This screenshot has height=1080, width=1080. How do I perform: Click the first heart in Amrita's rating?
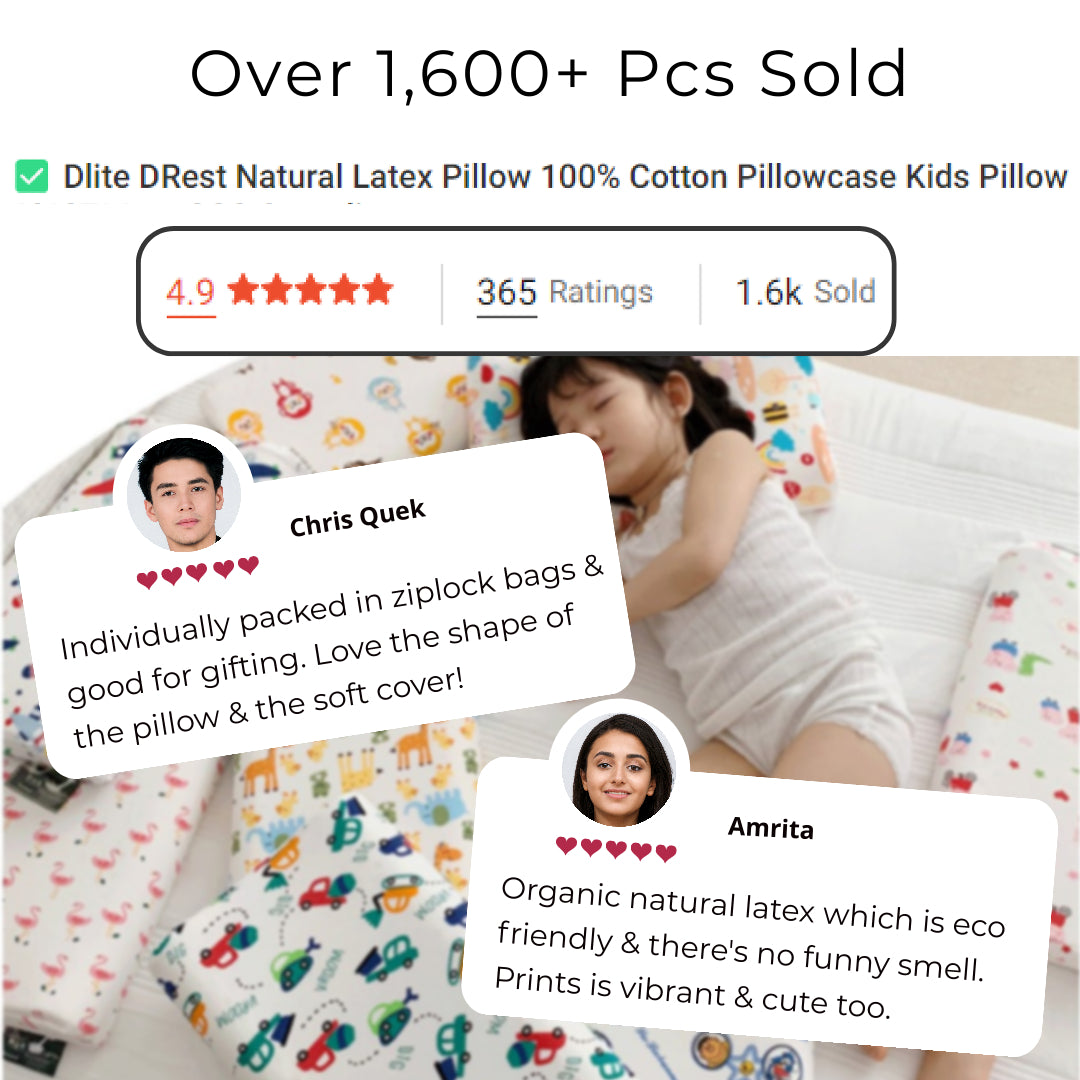566,845
